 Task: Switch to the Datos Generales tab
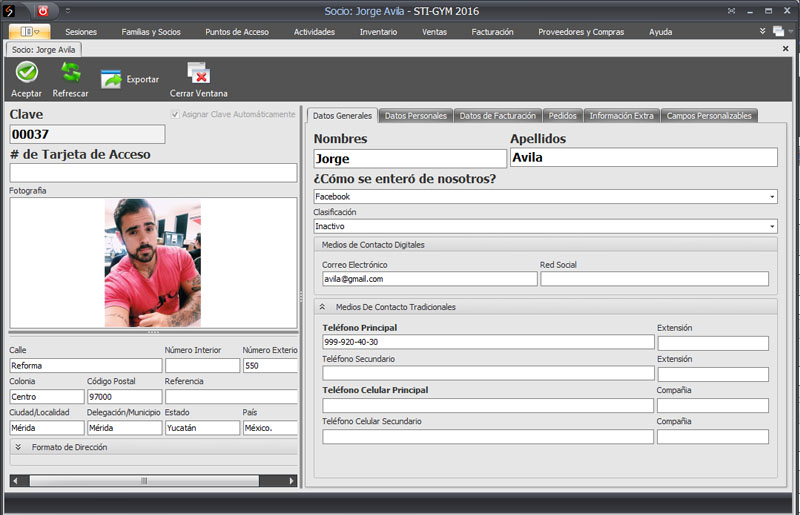point(342,116)
